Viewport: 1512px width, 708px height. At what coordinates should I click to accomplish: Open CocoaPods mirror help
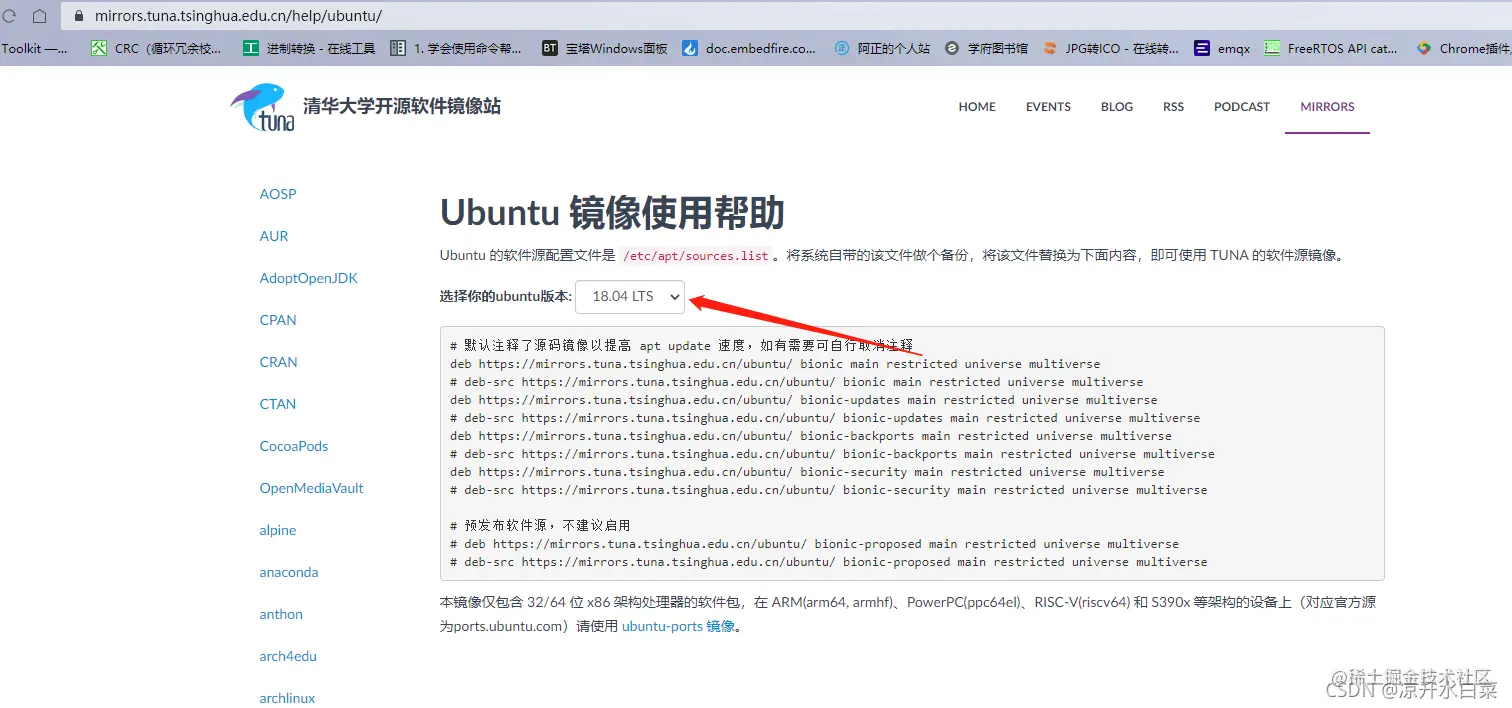[294, 446]
